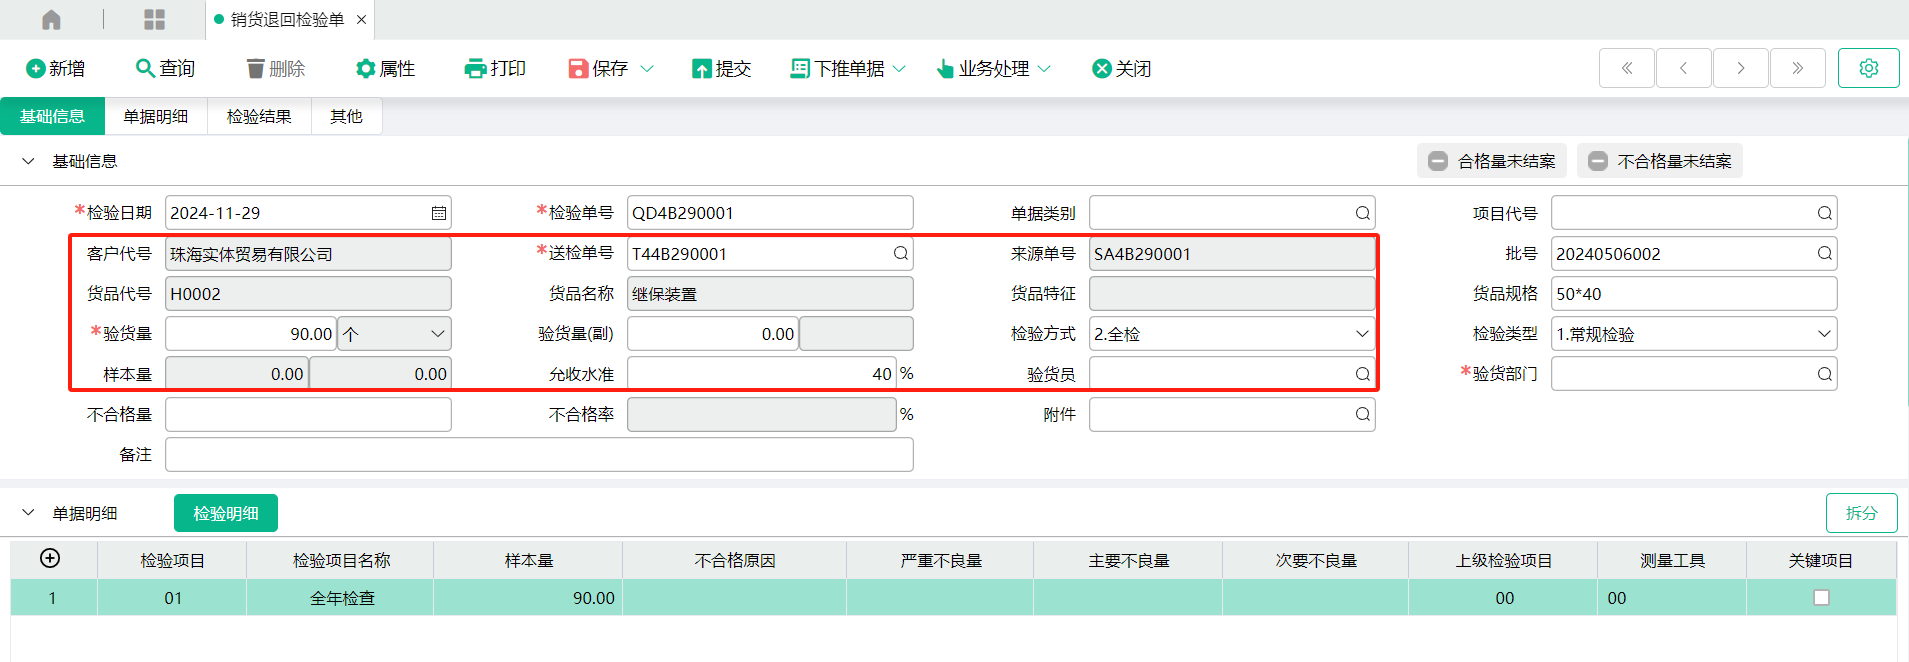
Task: Click the 测量工具 column header
Action: 1672,560
